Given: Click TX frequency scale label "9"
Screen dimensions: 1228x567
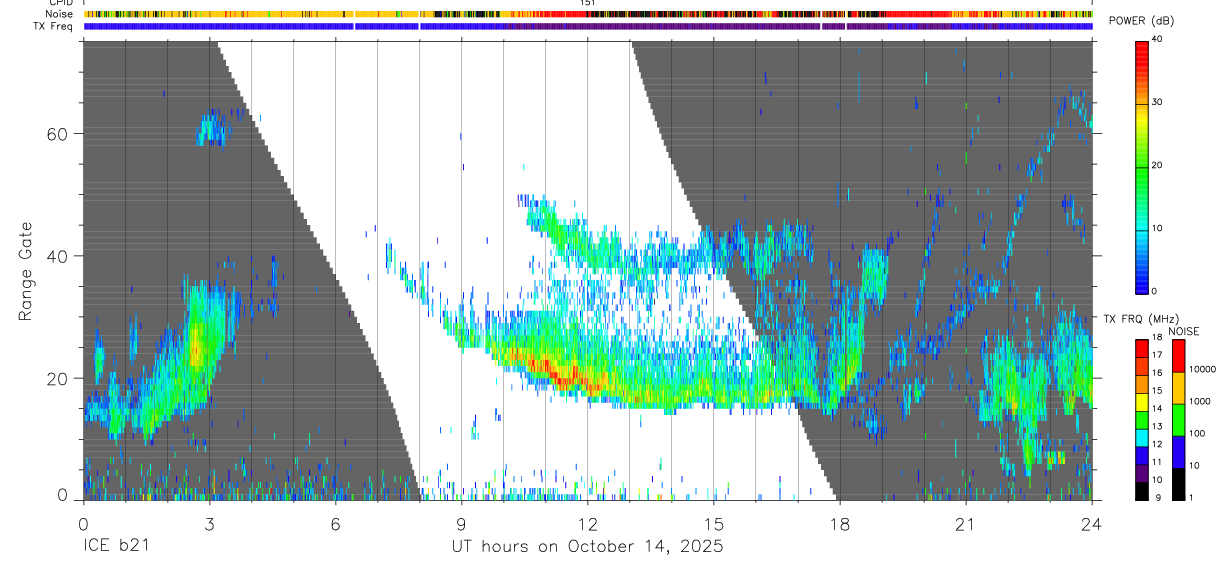Looking at the screenshot, I should (1157, 498).
